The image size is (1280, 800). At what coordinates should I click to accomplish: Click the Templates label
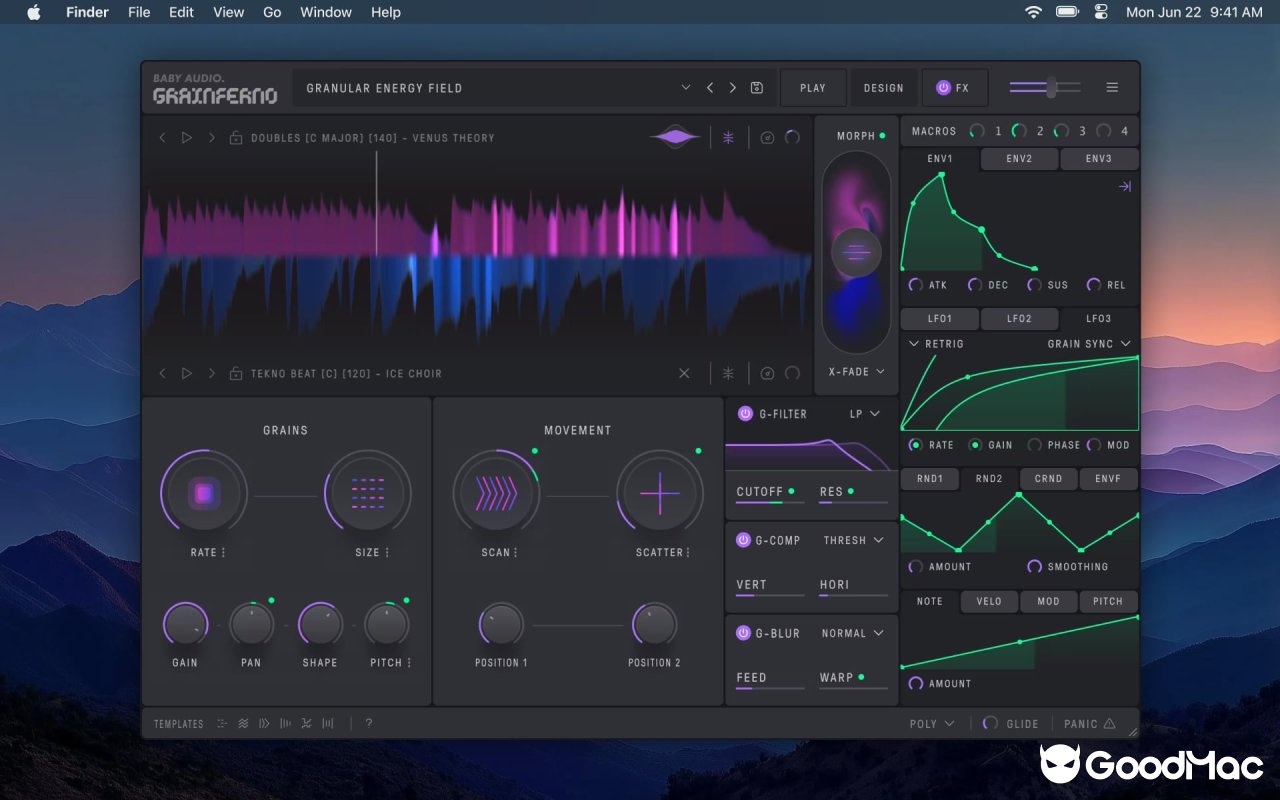pos(179,724)
